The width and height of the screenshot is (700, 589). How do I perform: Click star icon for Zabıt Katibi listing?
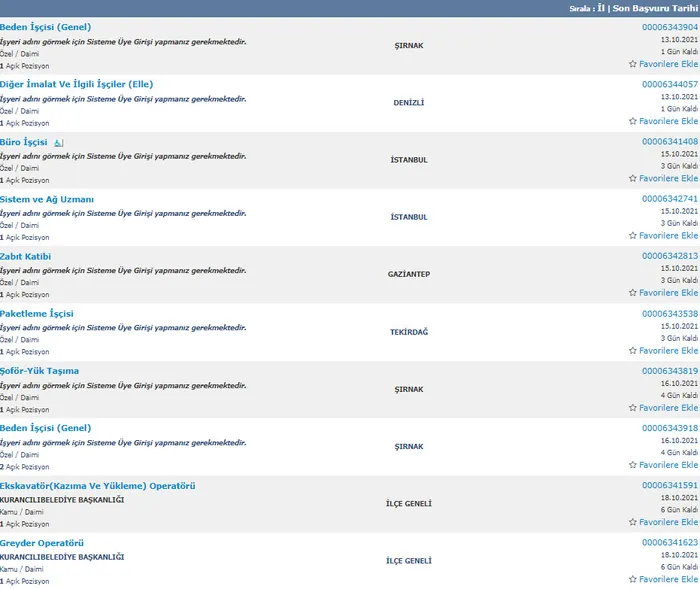click(632, 293)
